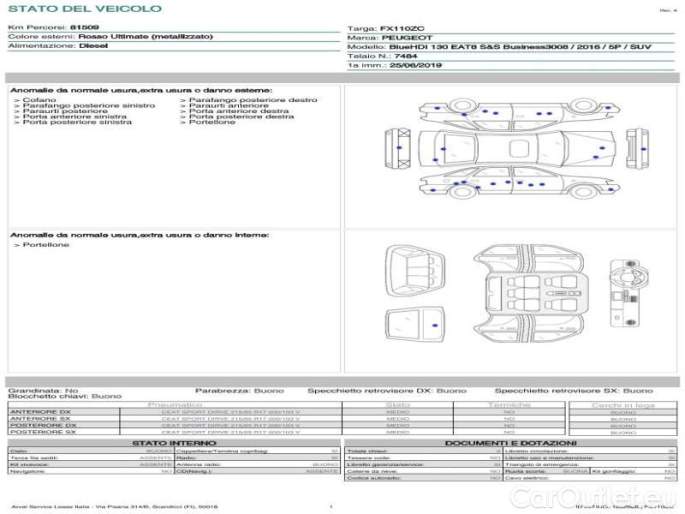Click the Cerchi in lega column header
This screenshot has width=685, height=514.
pyautogui.click(x=623, y=405)
